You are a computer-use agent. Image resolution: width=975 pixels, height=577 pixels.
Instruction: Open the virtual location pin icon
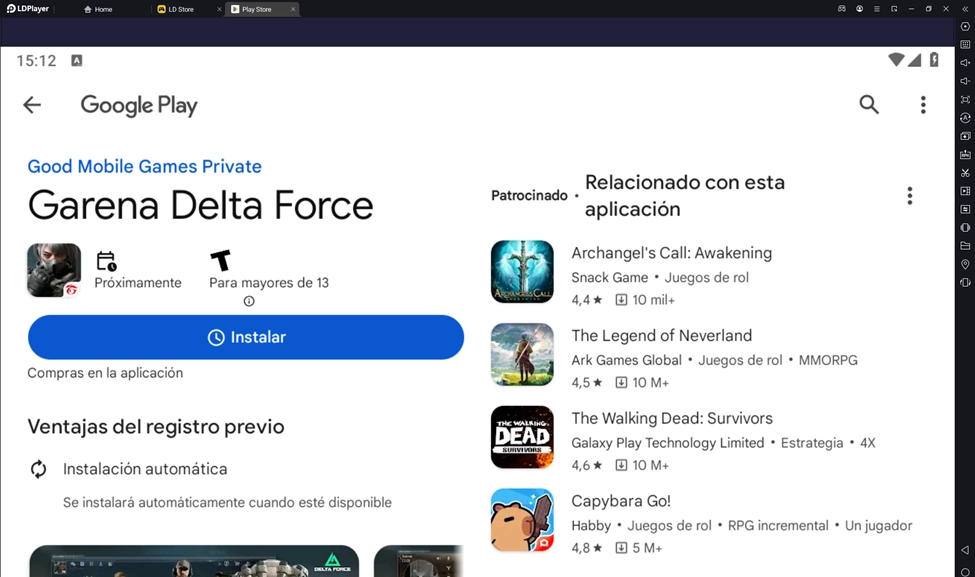click(965, 264)
